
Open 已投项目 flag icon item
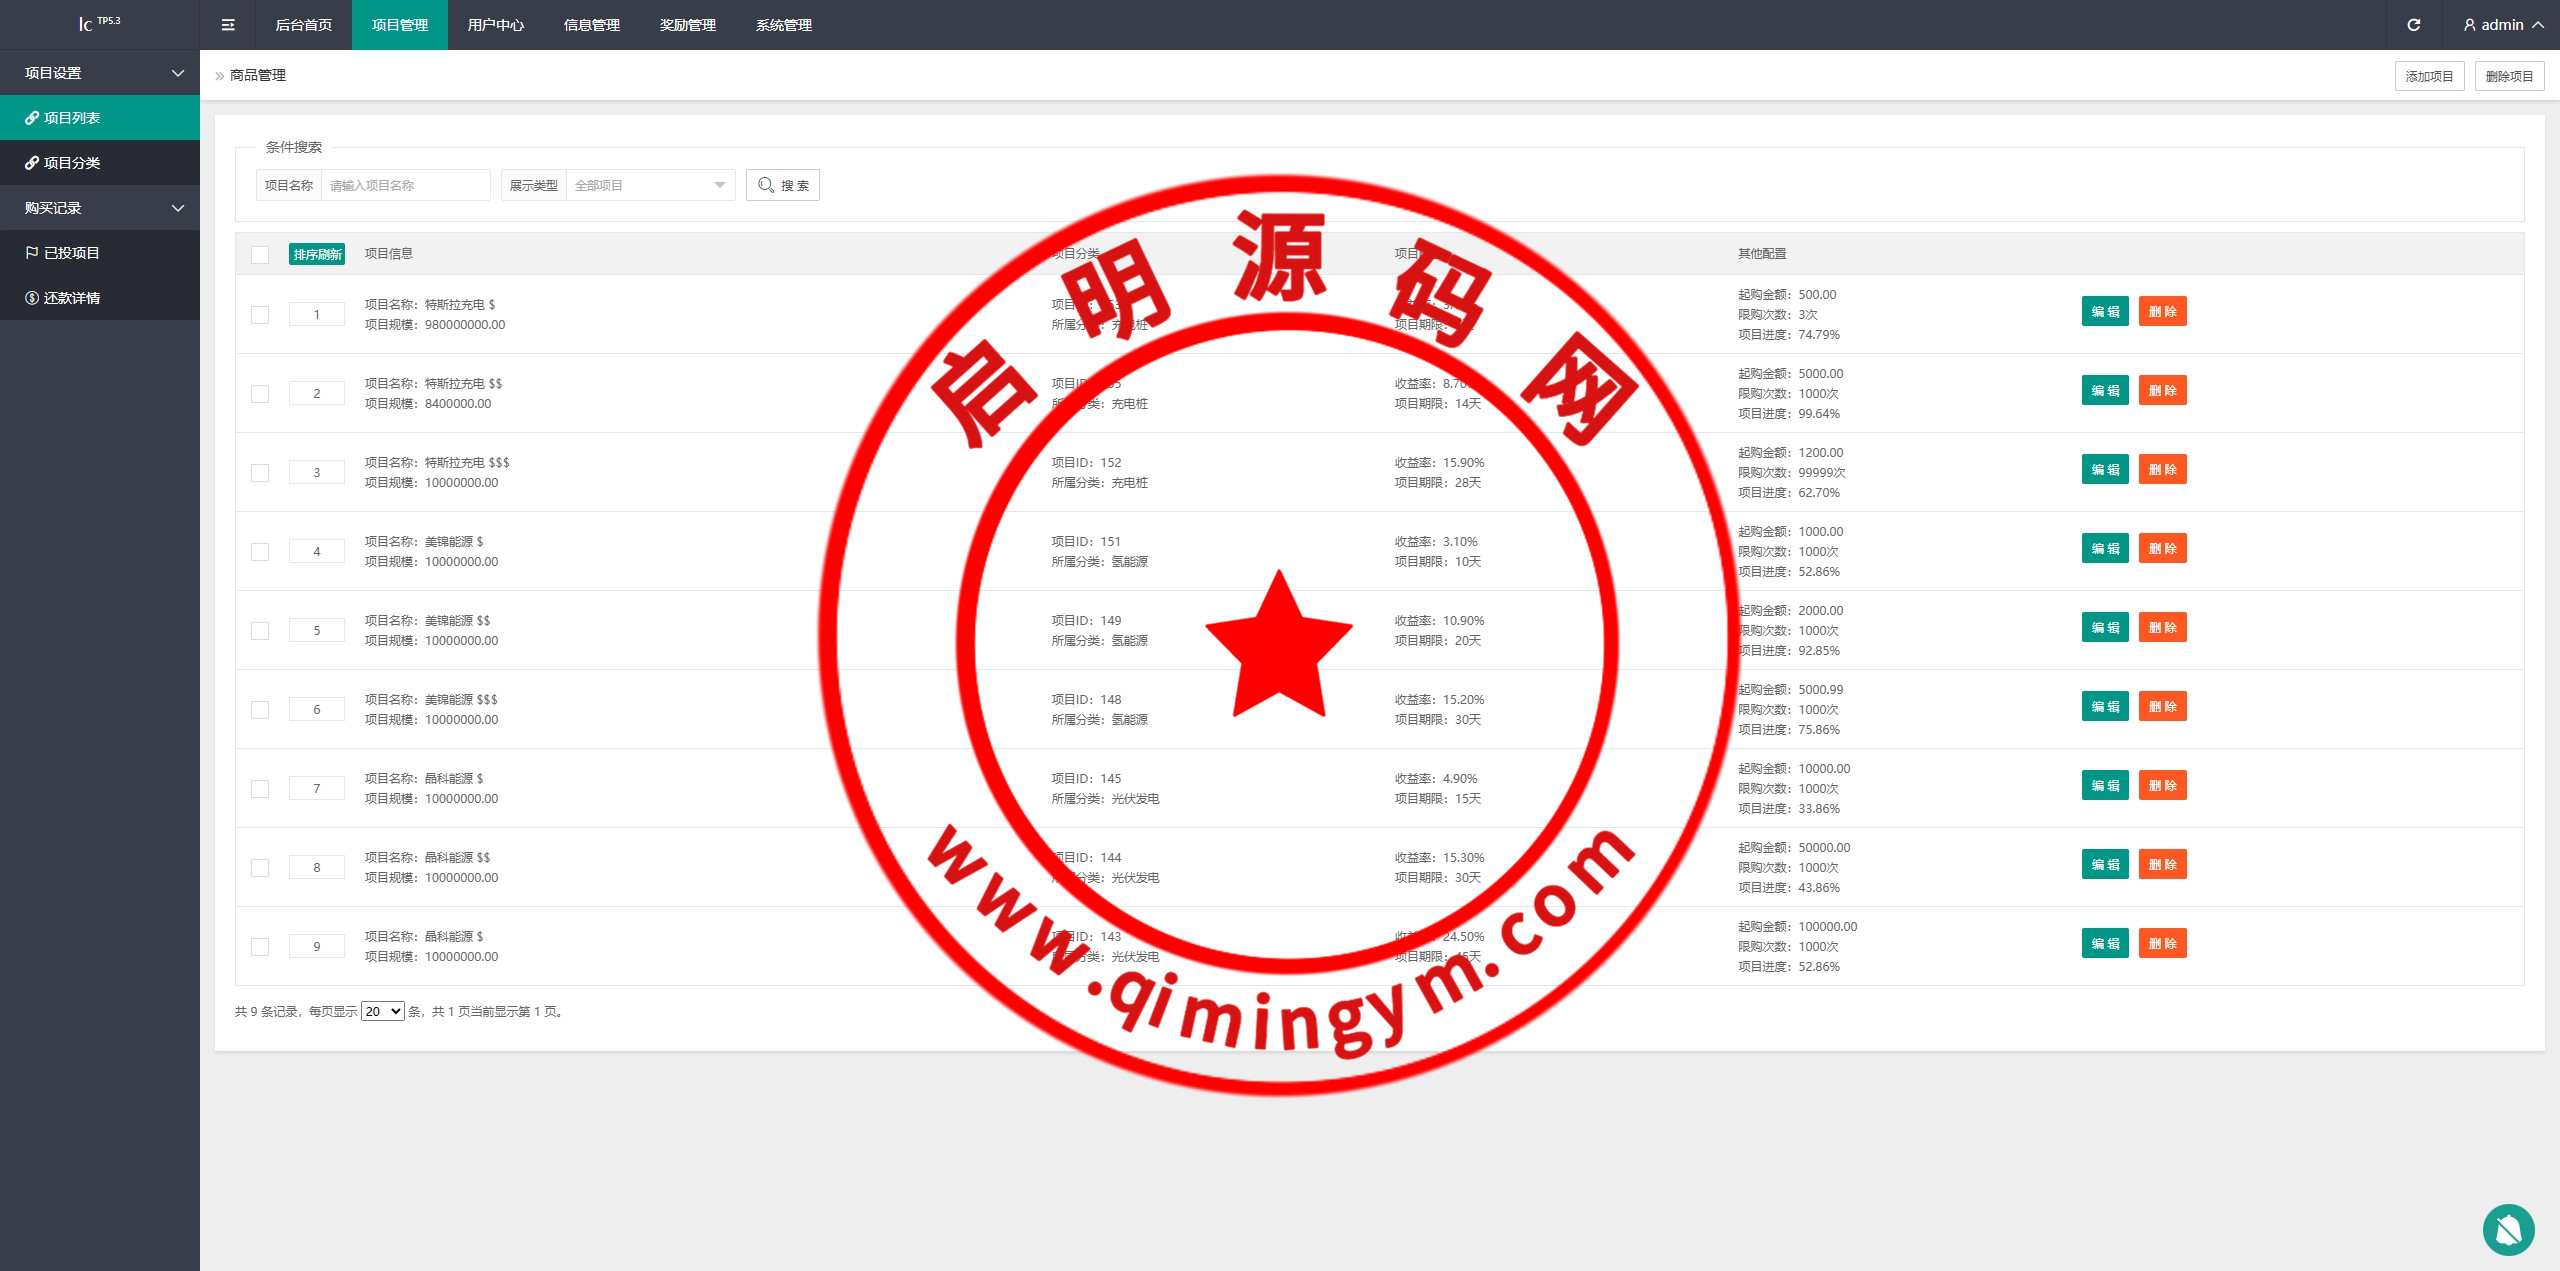tap(32, 253)
